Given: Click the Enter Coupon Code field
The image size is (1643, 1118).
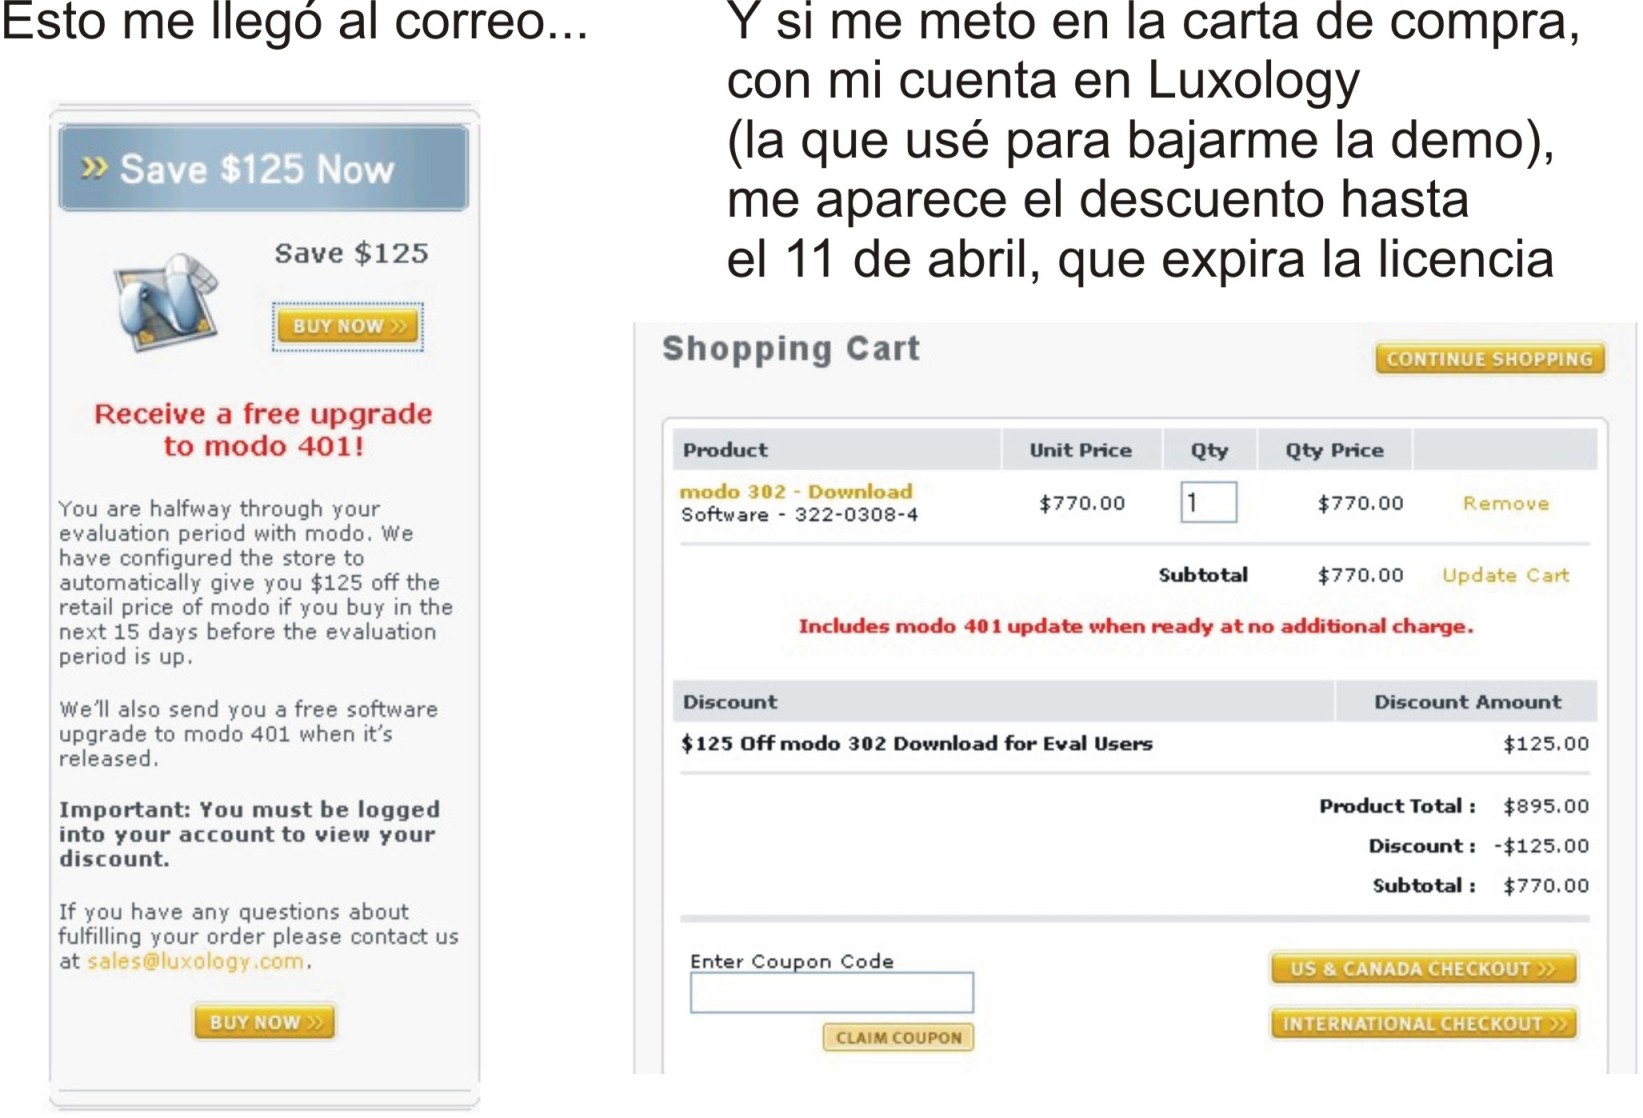Looking at the screenshot, I should click(x=831, y=993).
